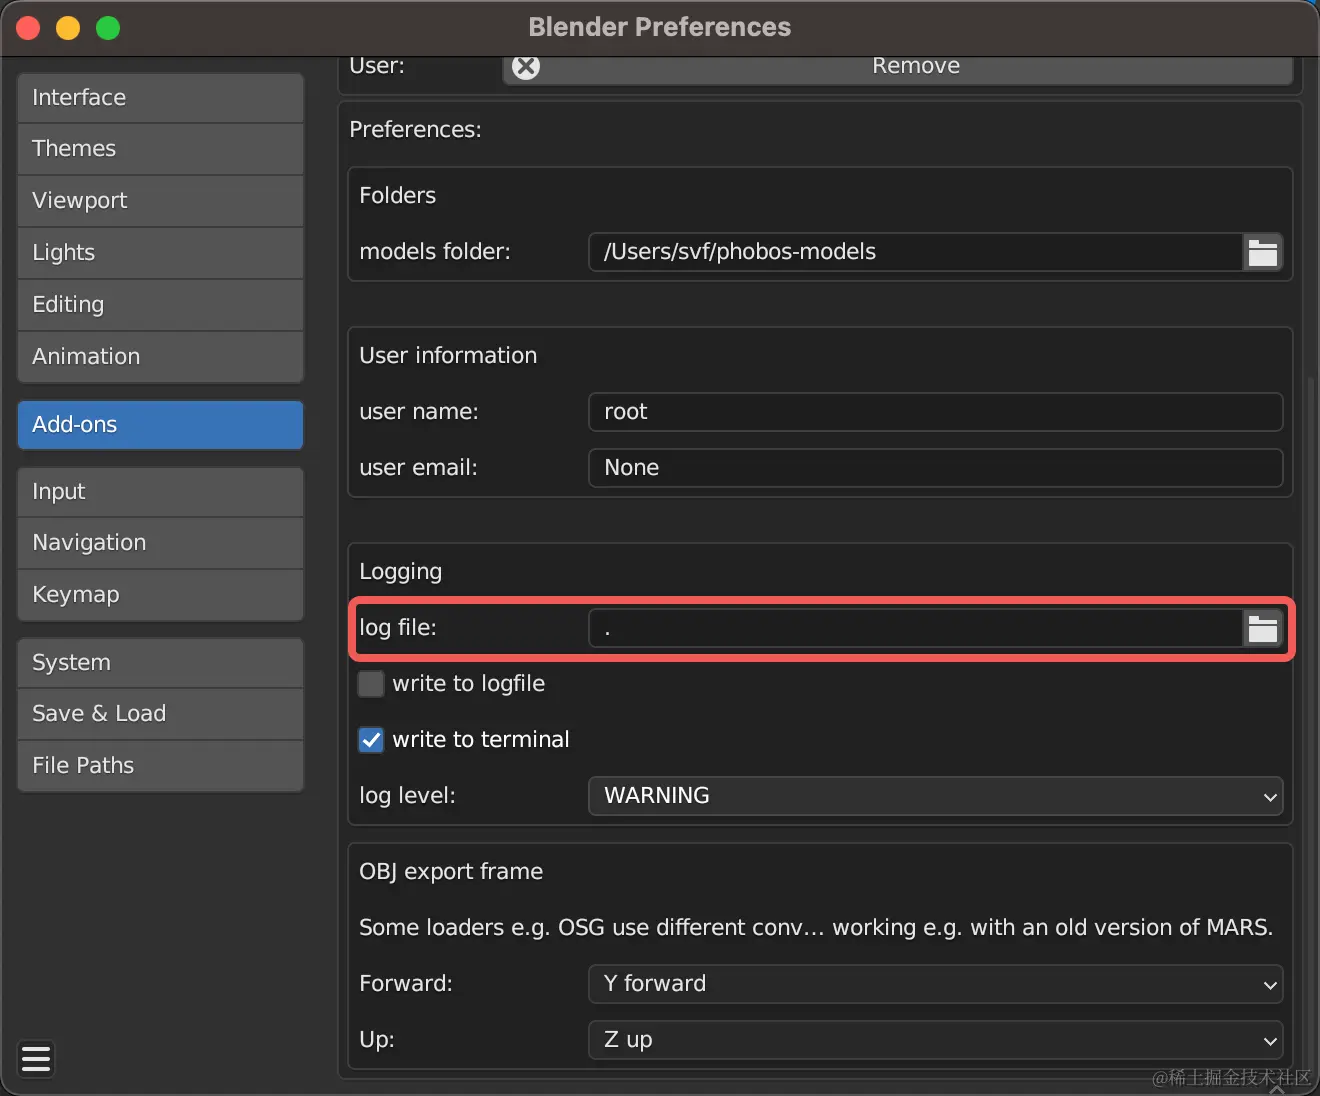The width and height of the screenshot is (1320, 1096).
Task: Disable write to terminal
Action: (370, 740)
